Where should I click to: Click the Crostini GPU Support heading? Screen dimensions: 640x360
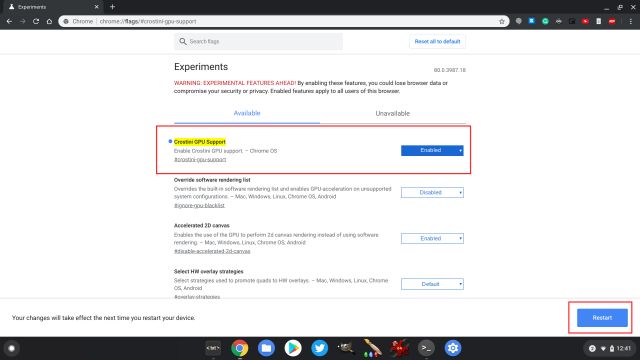click(200, 142)
